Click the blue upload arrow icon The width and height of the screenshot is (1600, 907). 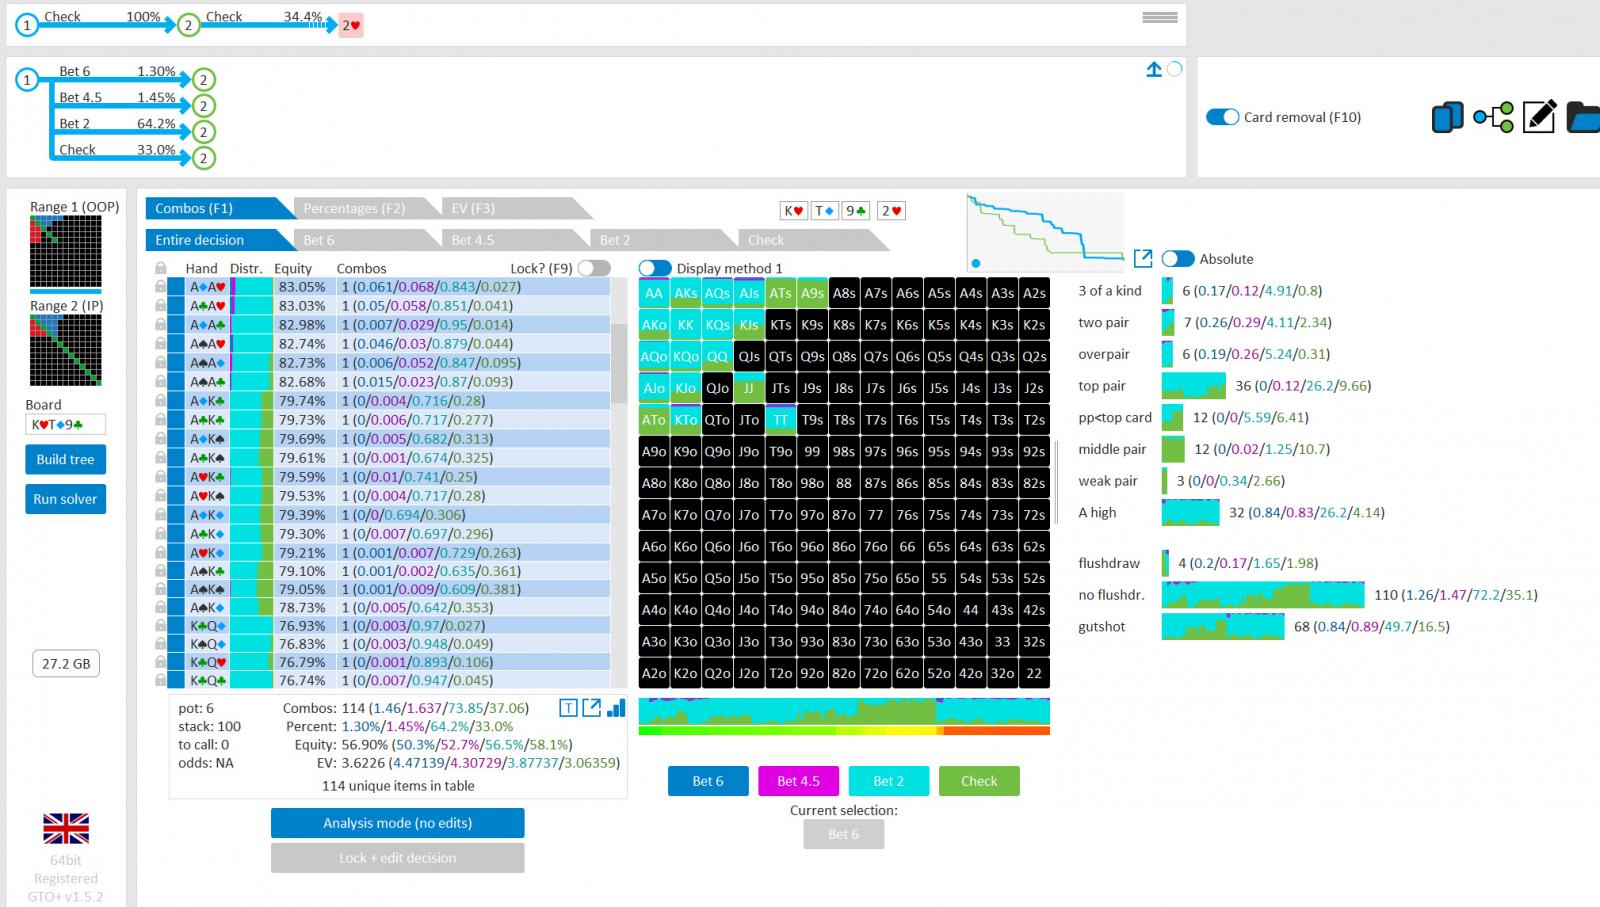(x=1154, y=70)
